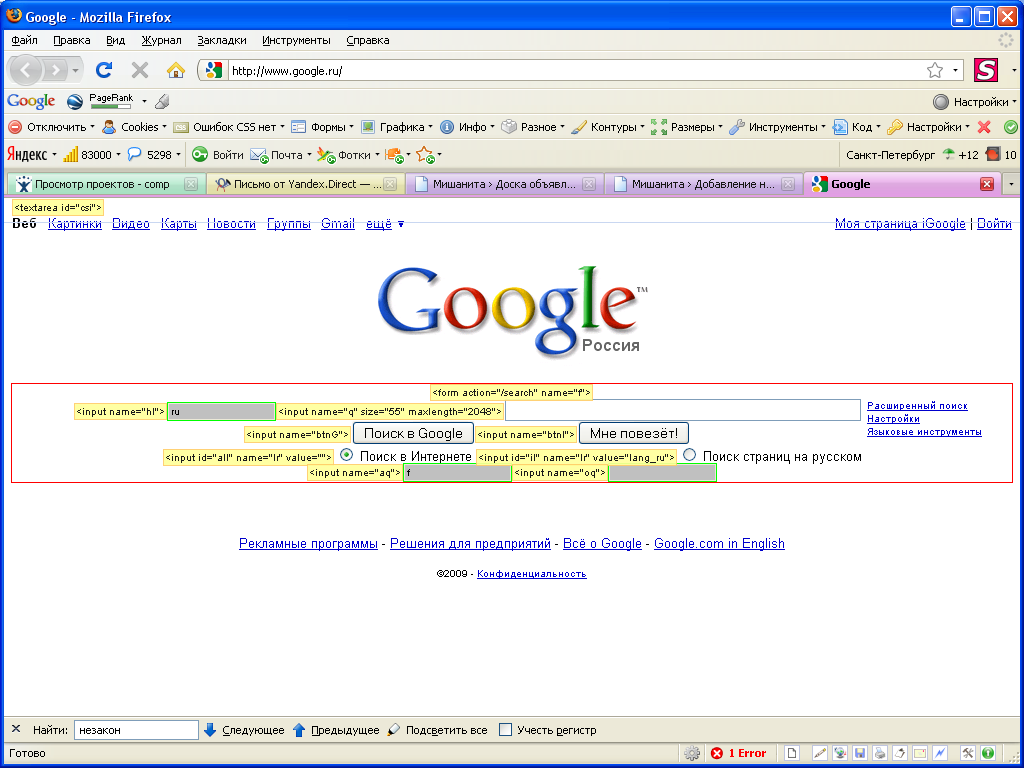Click the blue lightning icon in status bar
The width and height of the screenshot is (1024, 768).
pyautogui.click(x=940, y=753)
